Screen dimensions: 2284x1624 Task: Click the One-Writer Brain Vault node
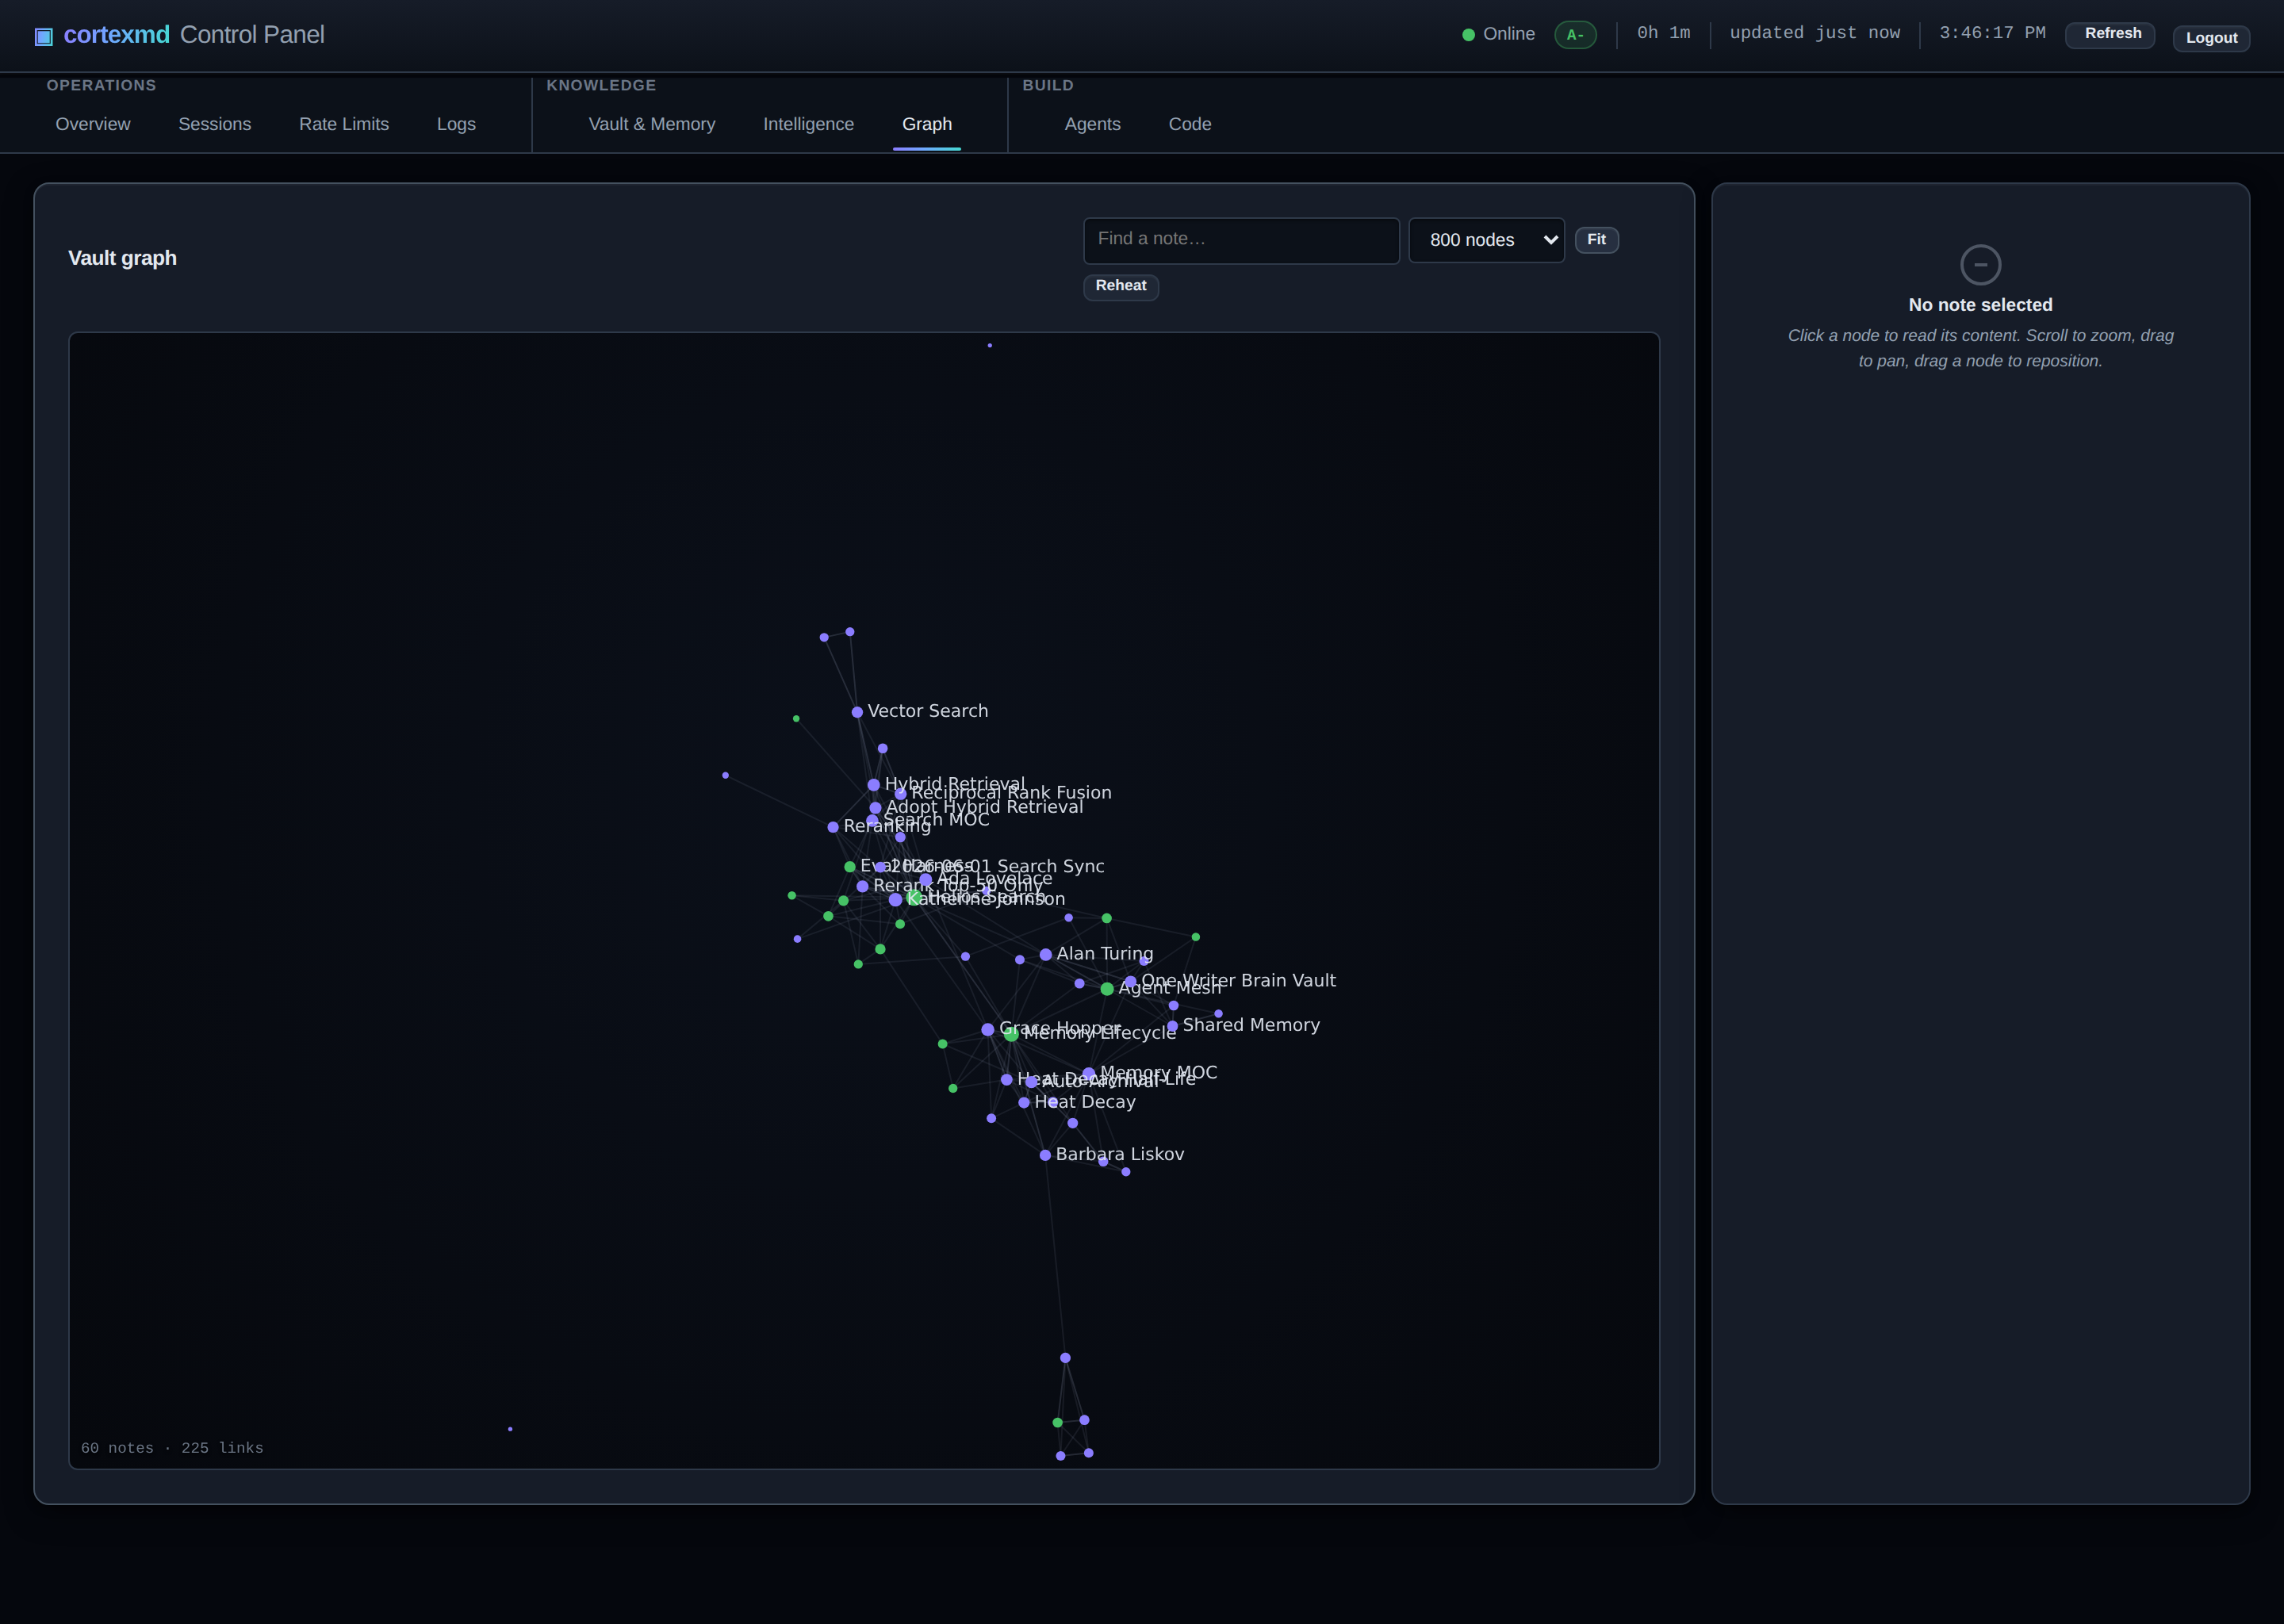pos(1130,982)
